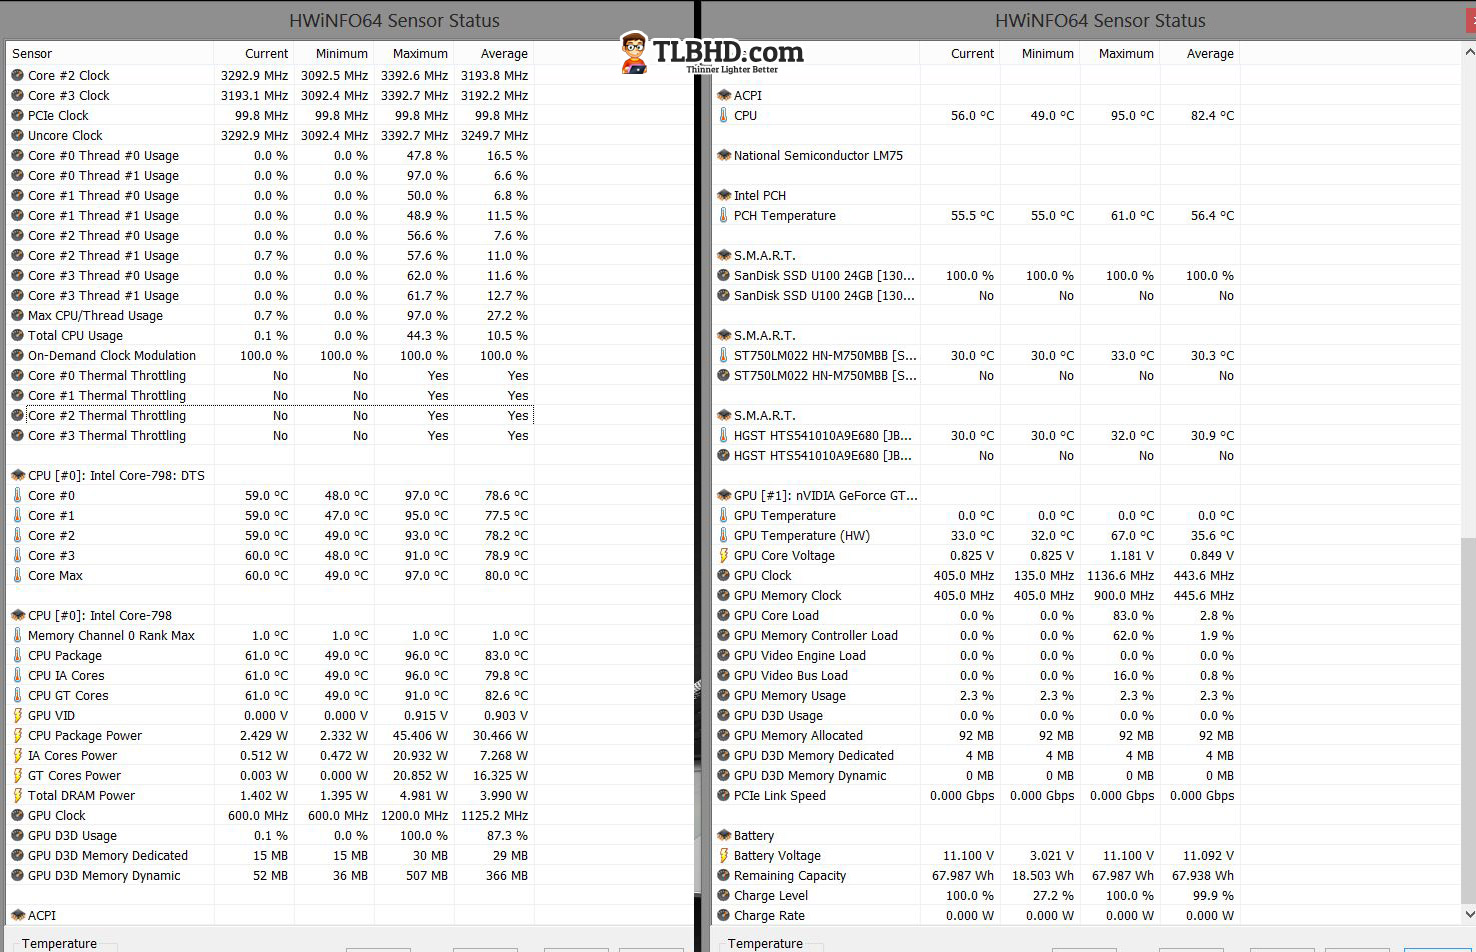Select the IA Cores Power row

tap(270, 755)
